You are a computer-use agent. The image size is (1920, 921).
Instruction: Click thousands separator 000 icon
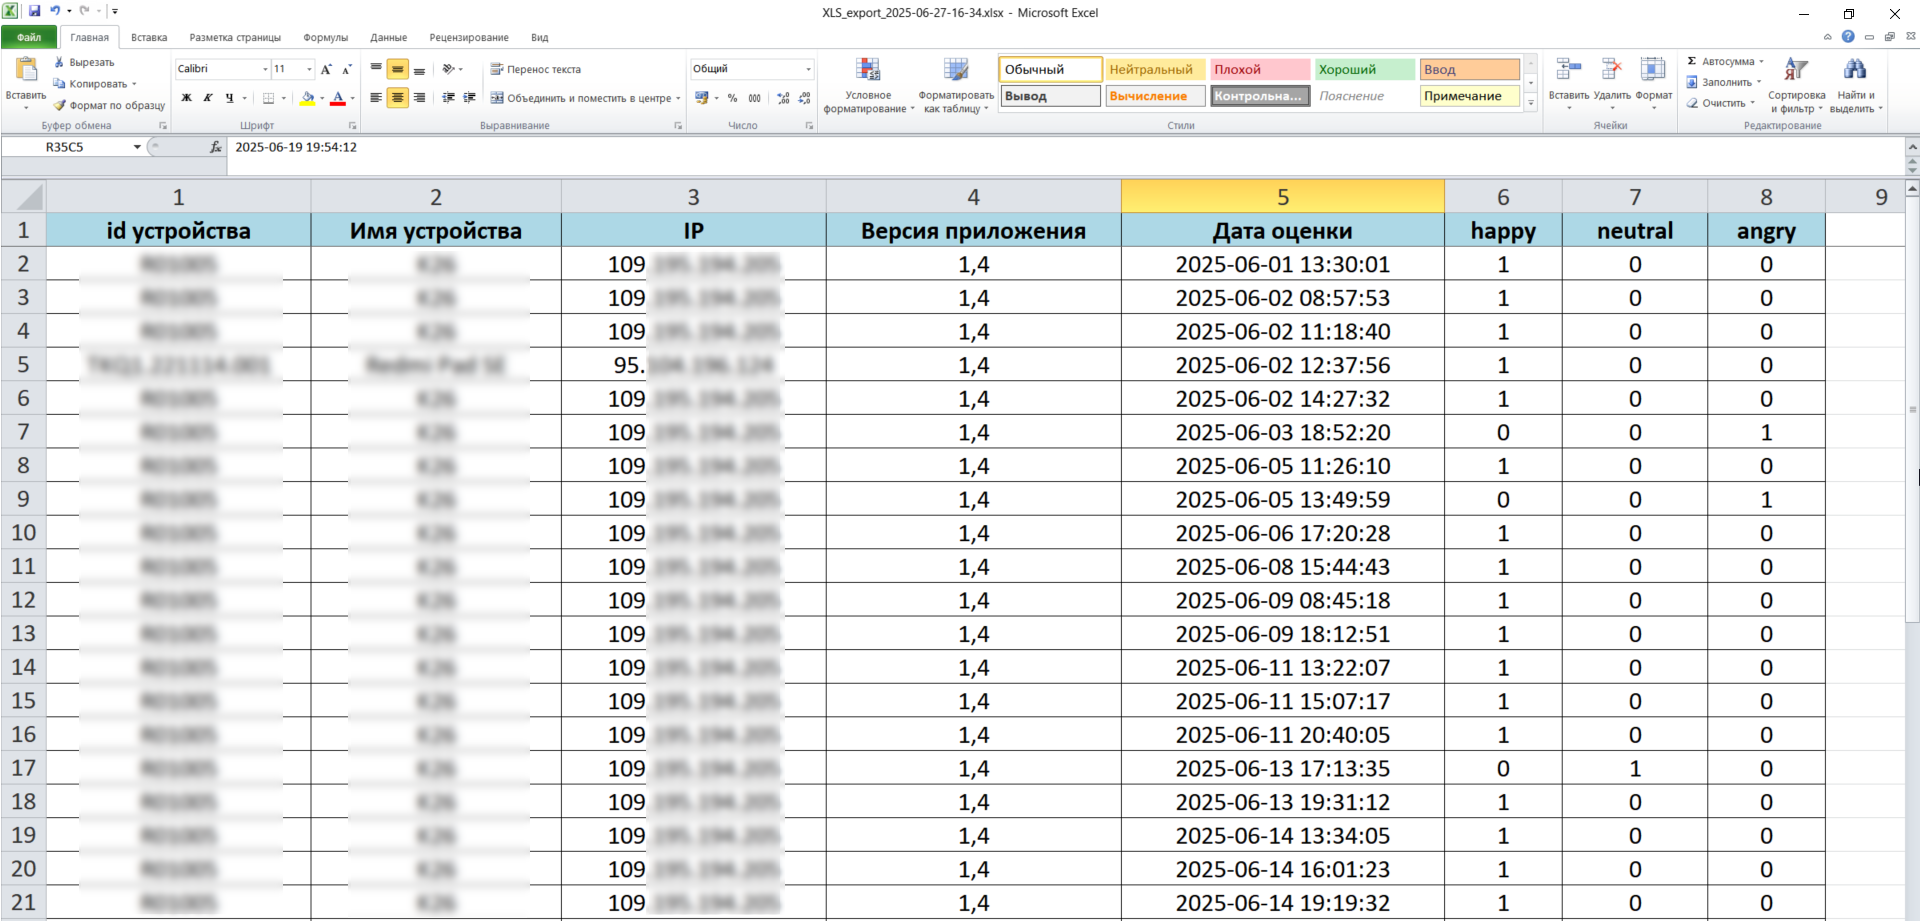[755, 98]
